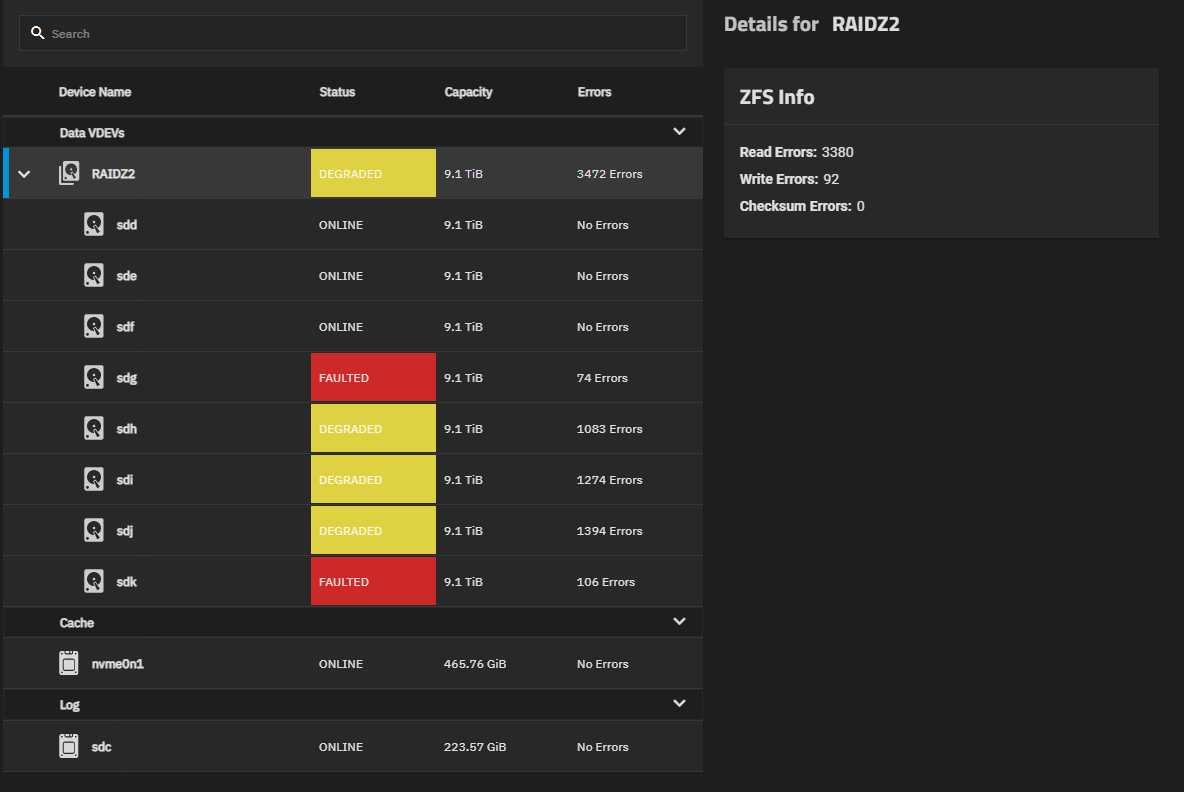
Task: Click the Status column header
Action: [337, 92]
